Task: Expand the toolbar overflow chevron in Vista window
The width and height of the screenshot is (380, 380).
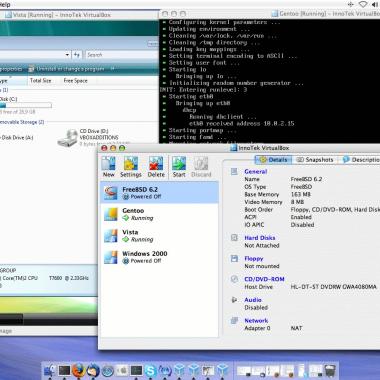Action: 112,69
